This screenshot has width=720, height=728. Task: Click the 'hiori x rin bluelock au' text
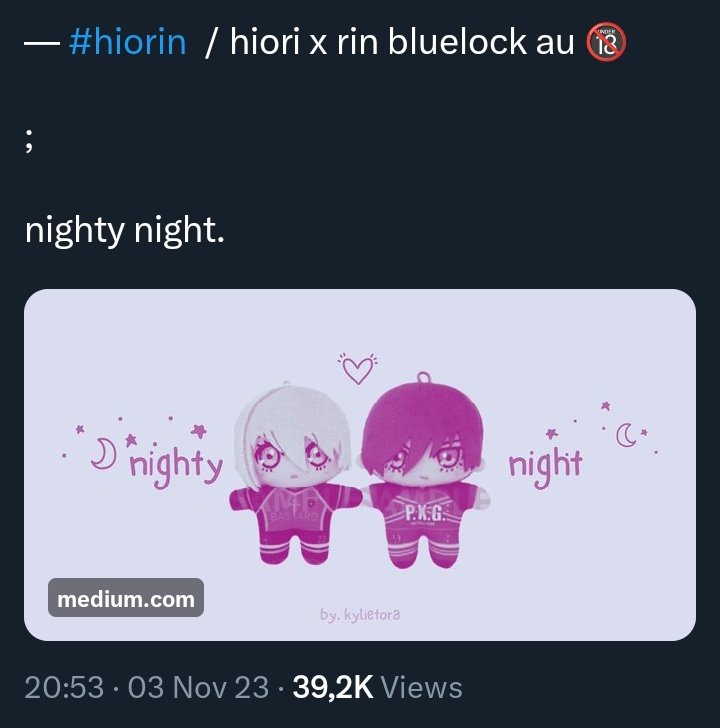point(402,42)
